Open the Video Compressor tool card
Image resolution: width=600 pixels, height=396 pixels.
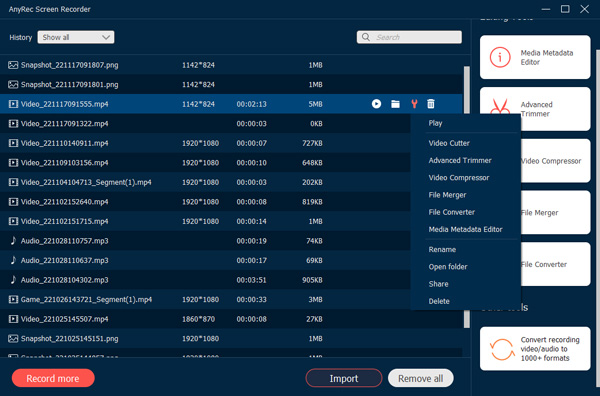pos(556,161)
